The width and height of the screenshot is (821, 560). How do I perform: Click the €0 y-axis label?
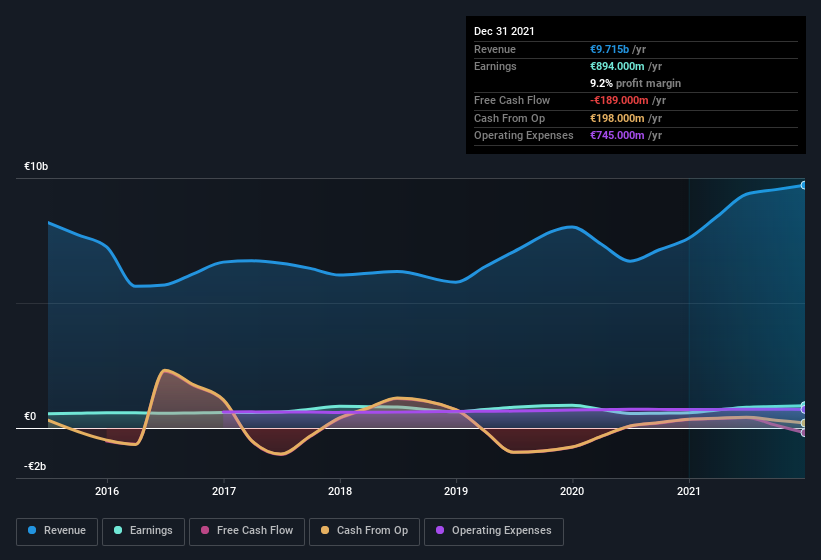30,417
